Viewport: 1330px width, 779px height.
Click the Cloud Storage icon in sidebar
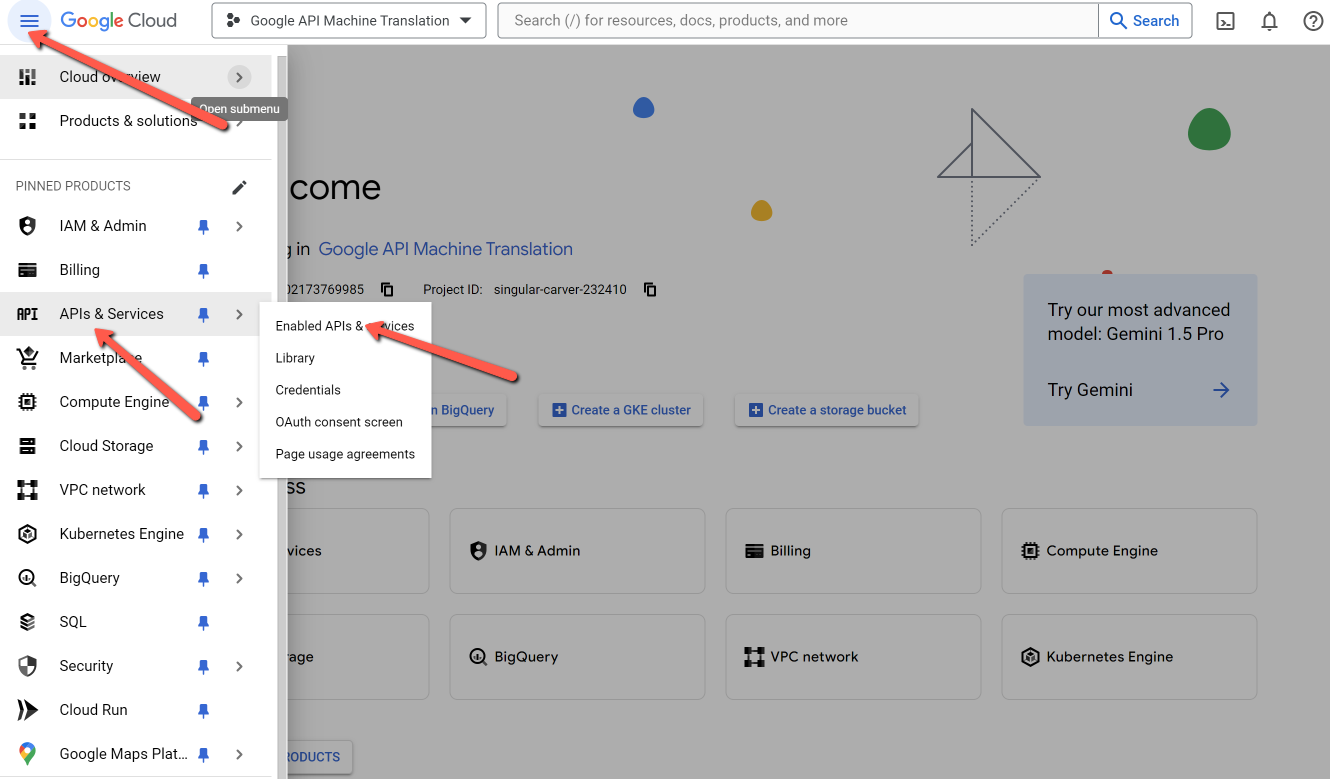click(28, 446)
